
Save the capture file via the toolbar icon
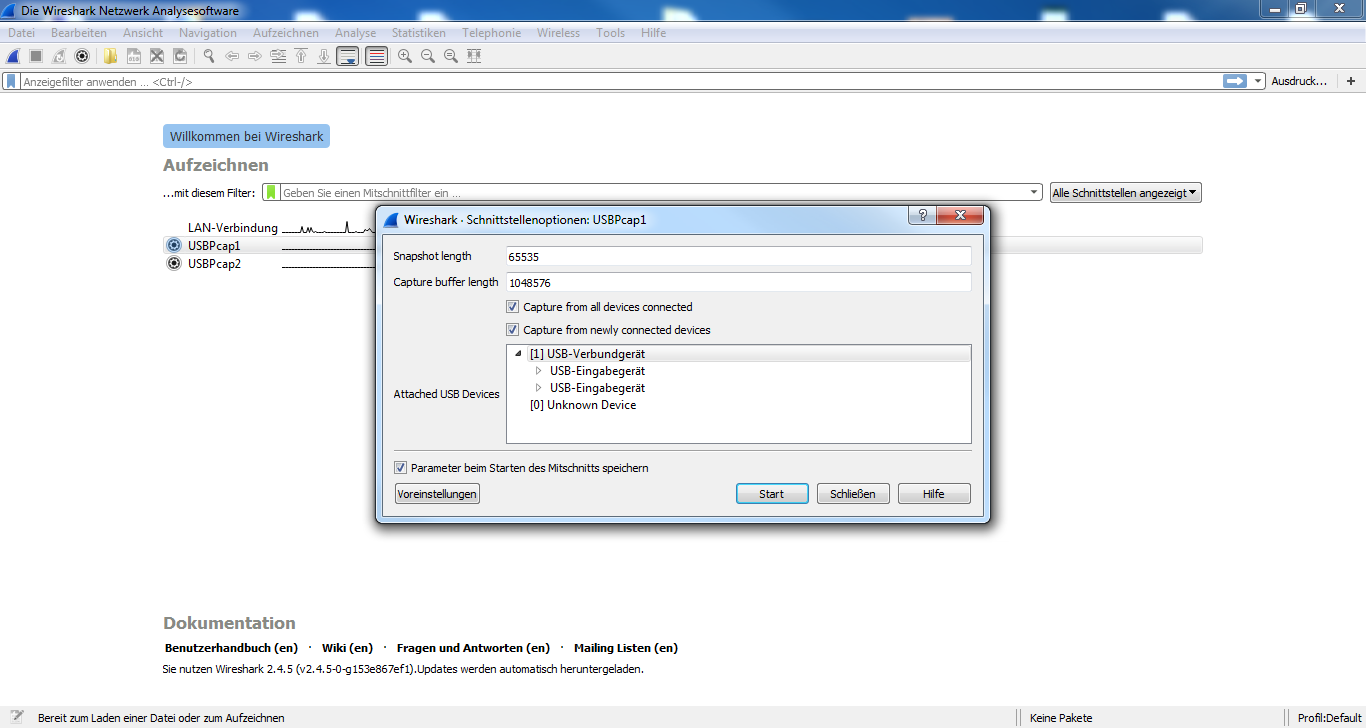(x=133, y=57)
